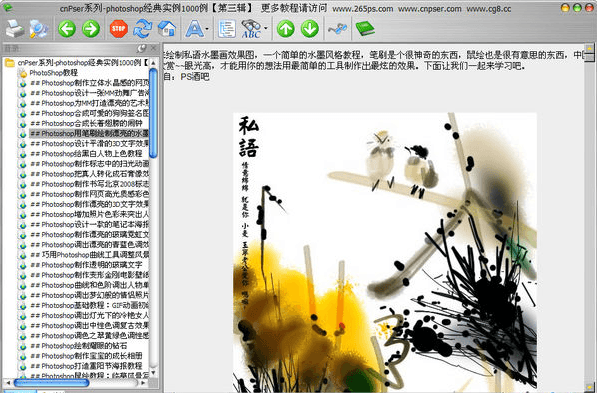Open the print preview magnifier icon

[x=38, y=29]
